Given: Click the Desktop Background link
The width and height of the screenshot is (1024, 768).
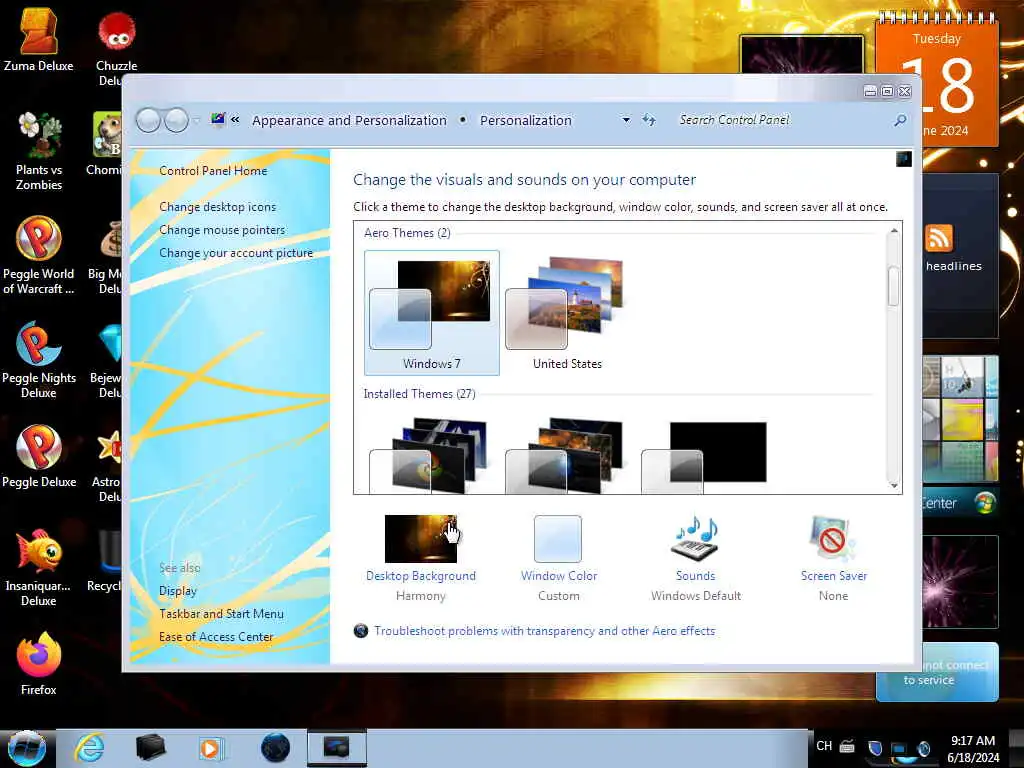Looking at the screenshot, I should [421, 576].
